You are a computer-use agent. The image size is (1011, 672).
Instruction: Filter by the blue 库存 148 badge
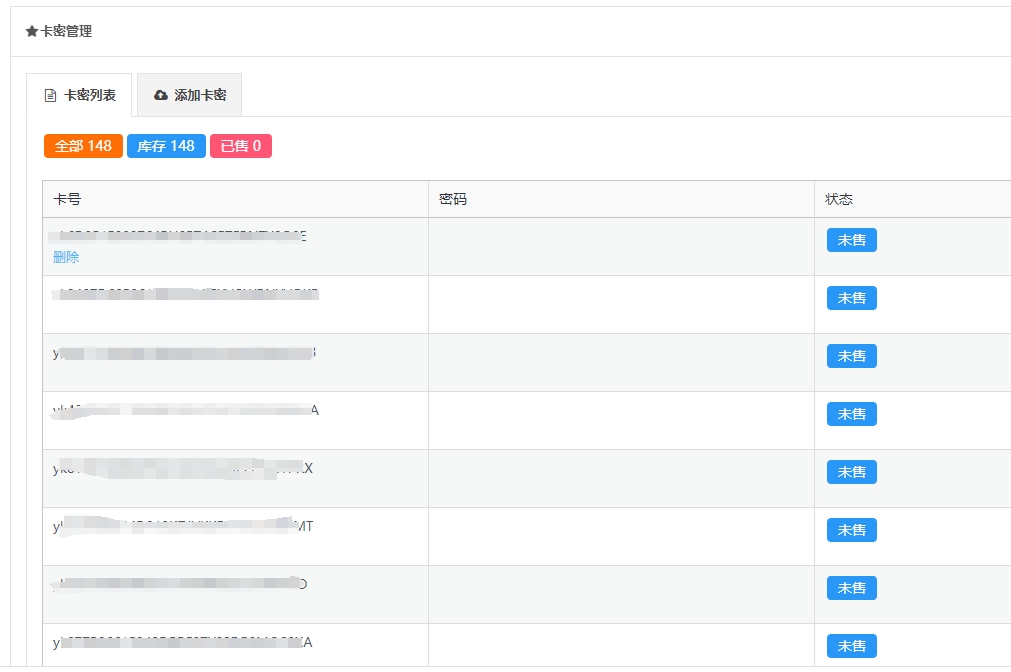[166, 146]
